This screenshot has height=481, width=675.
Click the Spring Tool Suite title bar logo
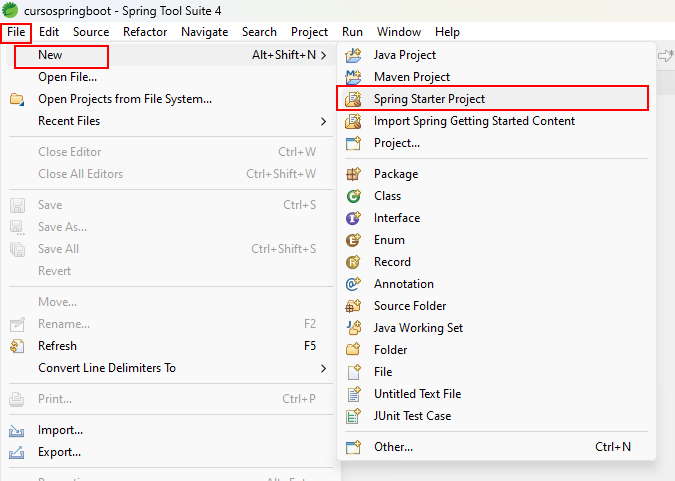pyautogui.click(x=10, y=10)
